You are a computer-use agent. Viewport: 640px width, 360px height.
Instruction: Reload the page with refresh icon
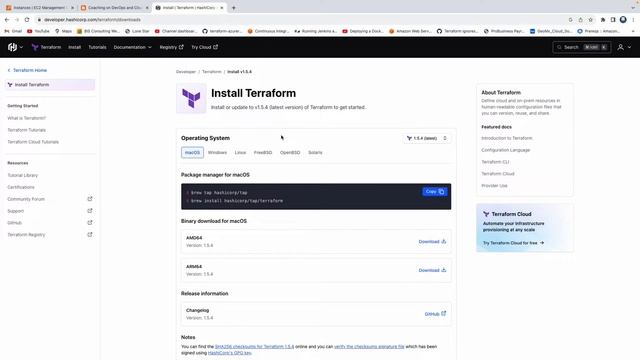point(27,20)
